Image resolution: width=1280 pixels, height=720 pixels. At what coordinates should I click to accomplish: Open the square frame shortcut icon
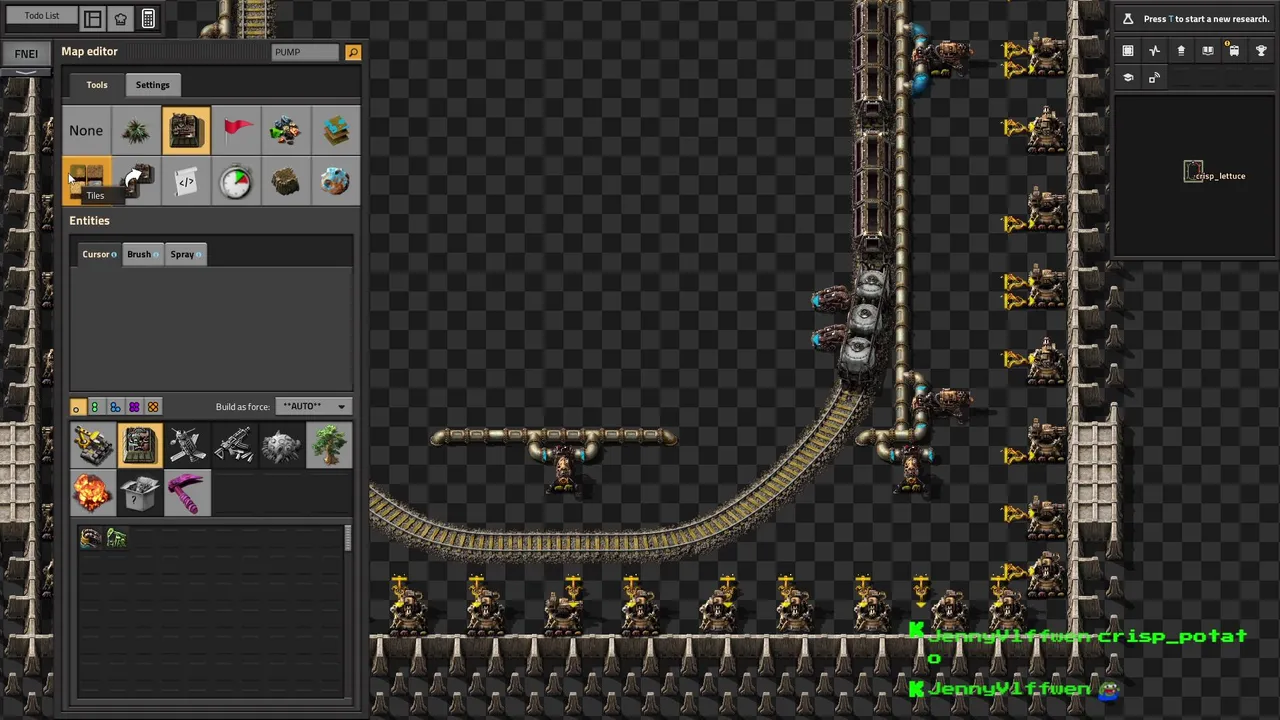click(1128, 51)
